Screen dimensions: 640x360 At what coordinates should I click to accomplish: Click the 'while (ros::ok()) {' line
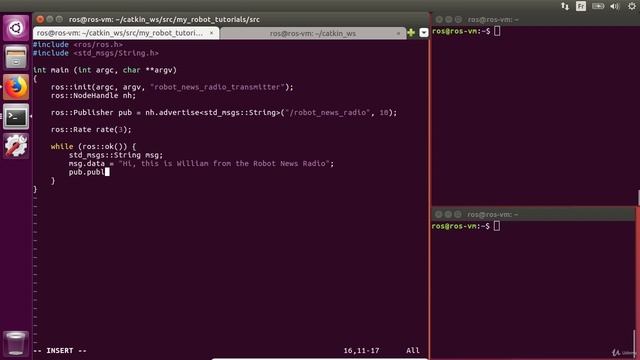(x=93, y=147)
